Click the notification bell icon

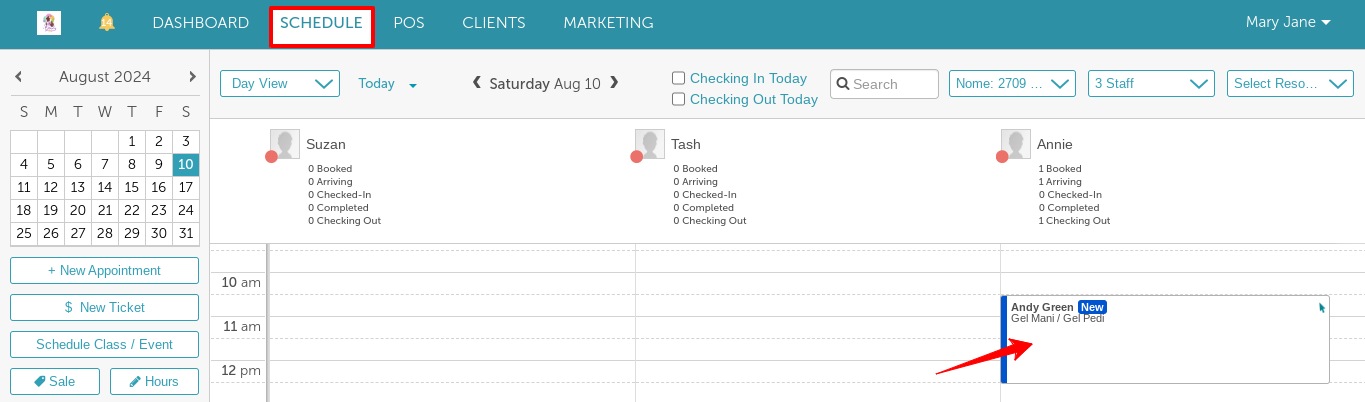coord(107,22)
